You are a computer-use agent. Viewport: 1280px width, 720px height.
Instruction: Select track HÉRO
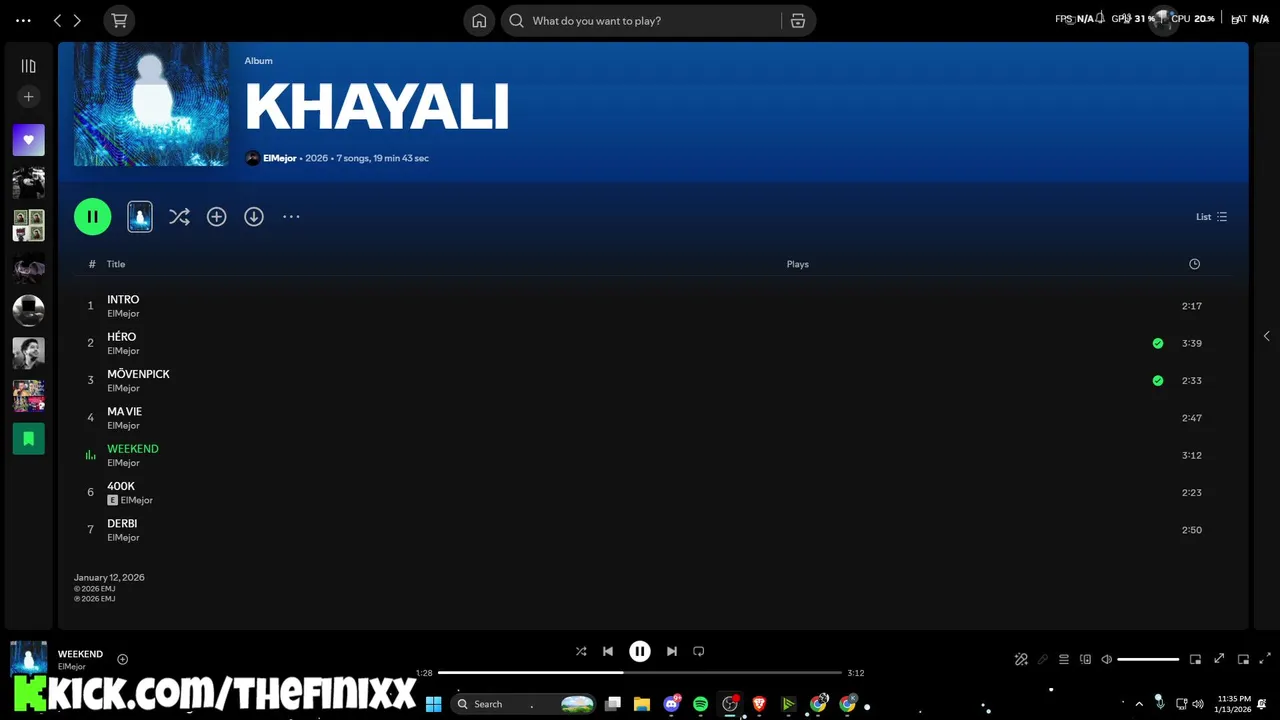tap(653, 343)
